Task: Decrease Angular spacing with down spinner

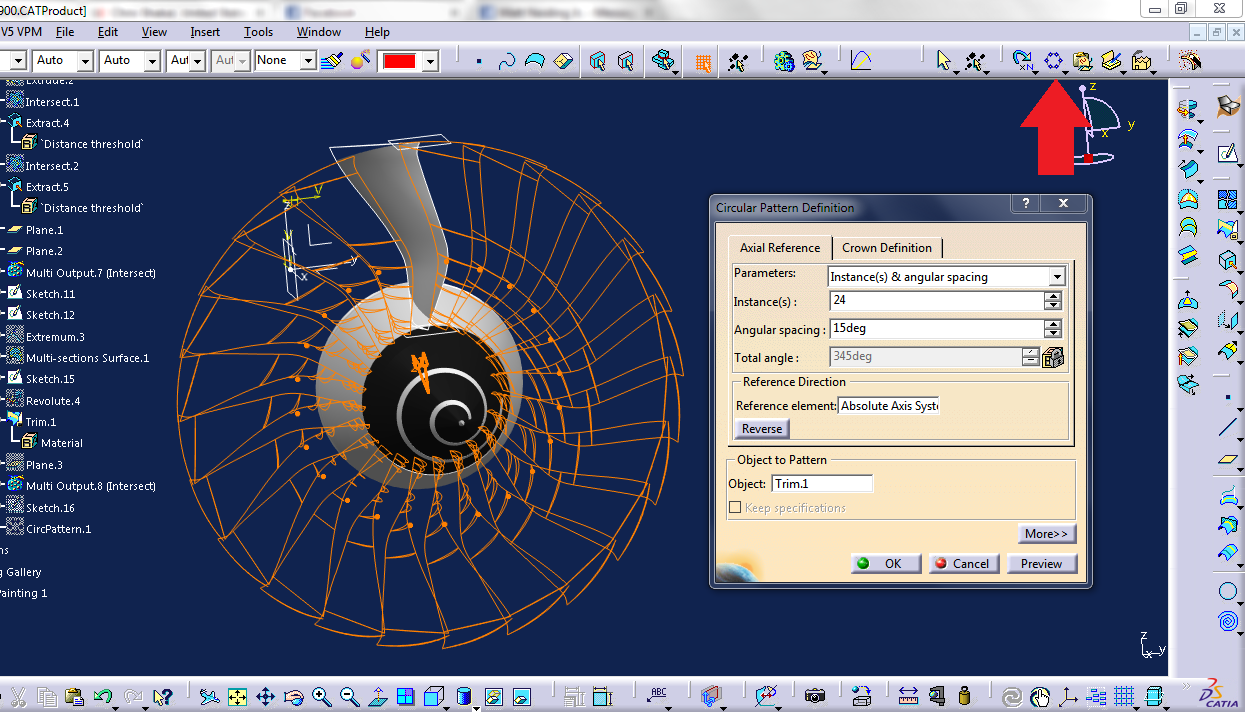Action: (1052, 333)
